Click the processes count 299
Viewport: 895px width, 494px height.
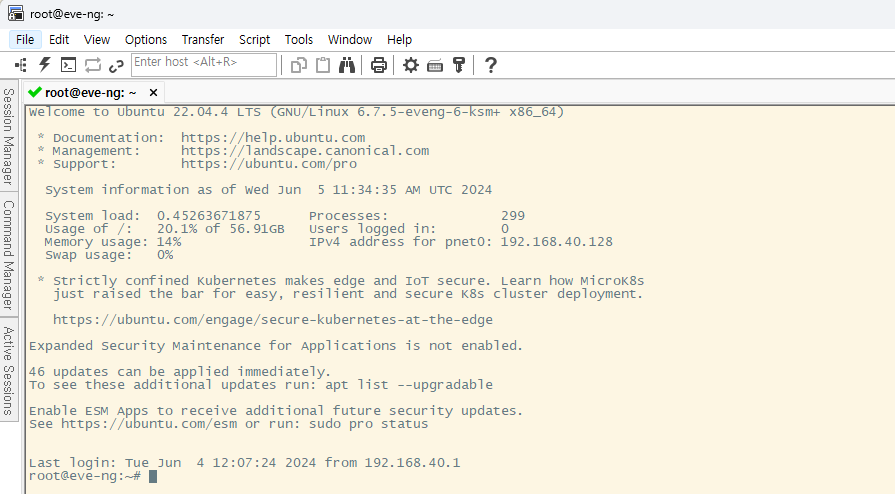(x=513, y=216)
